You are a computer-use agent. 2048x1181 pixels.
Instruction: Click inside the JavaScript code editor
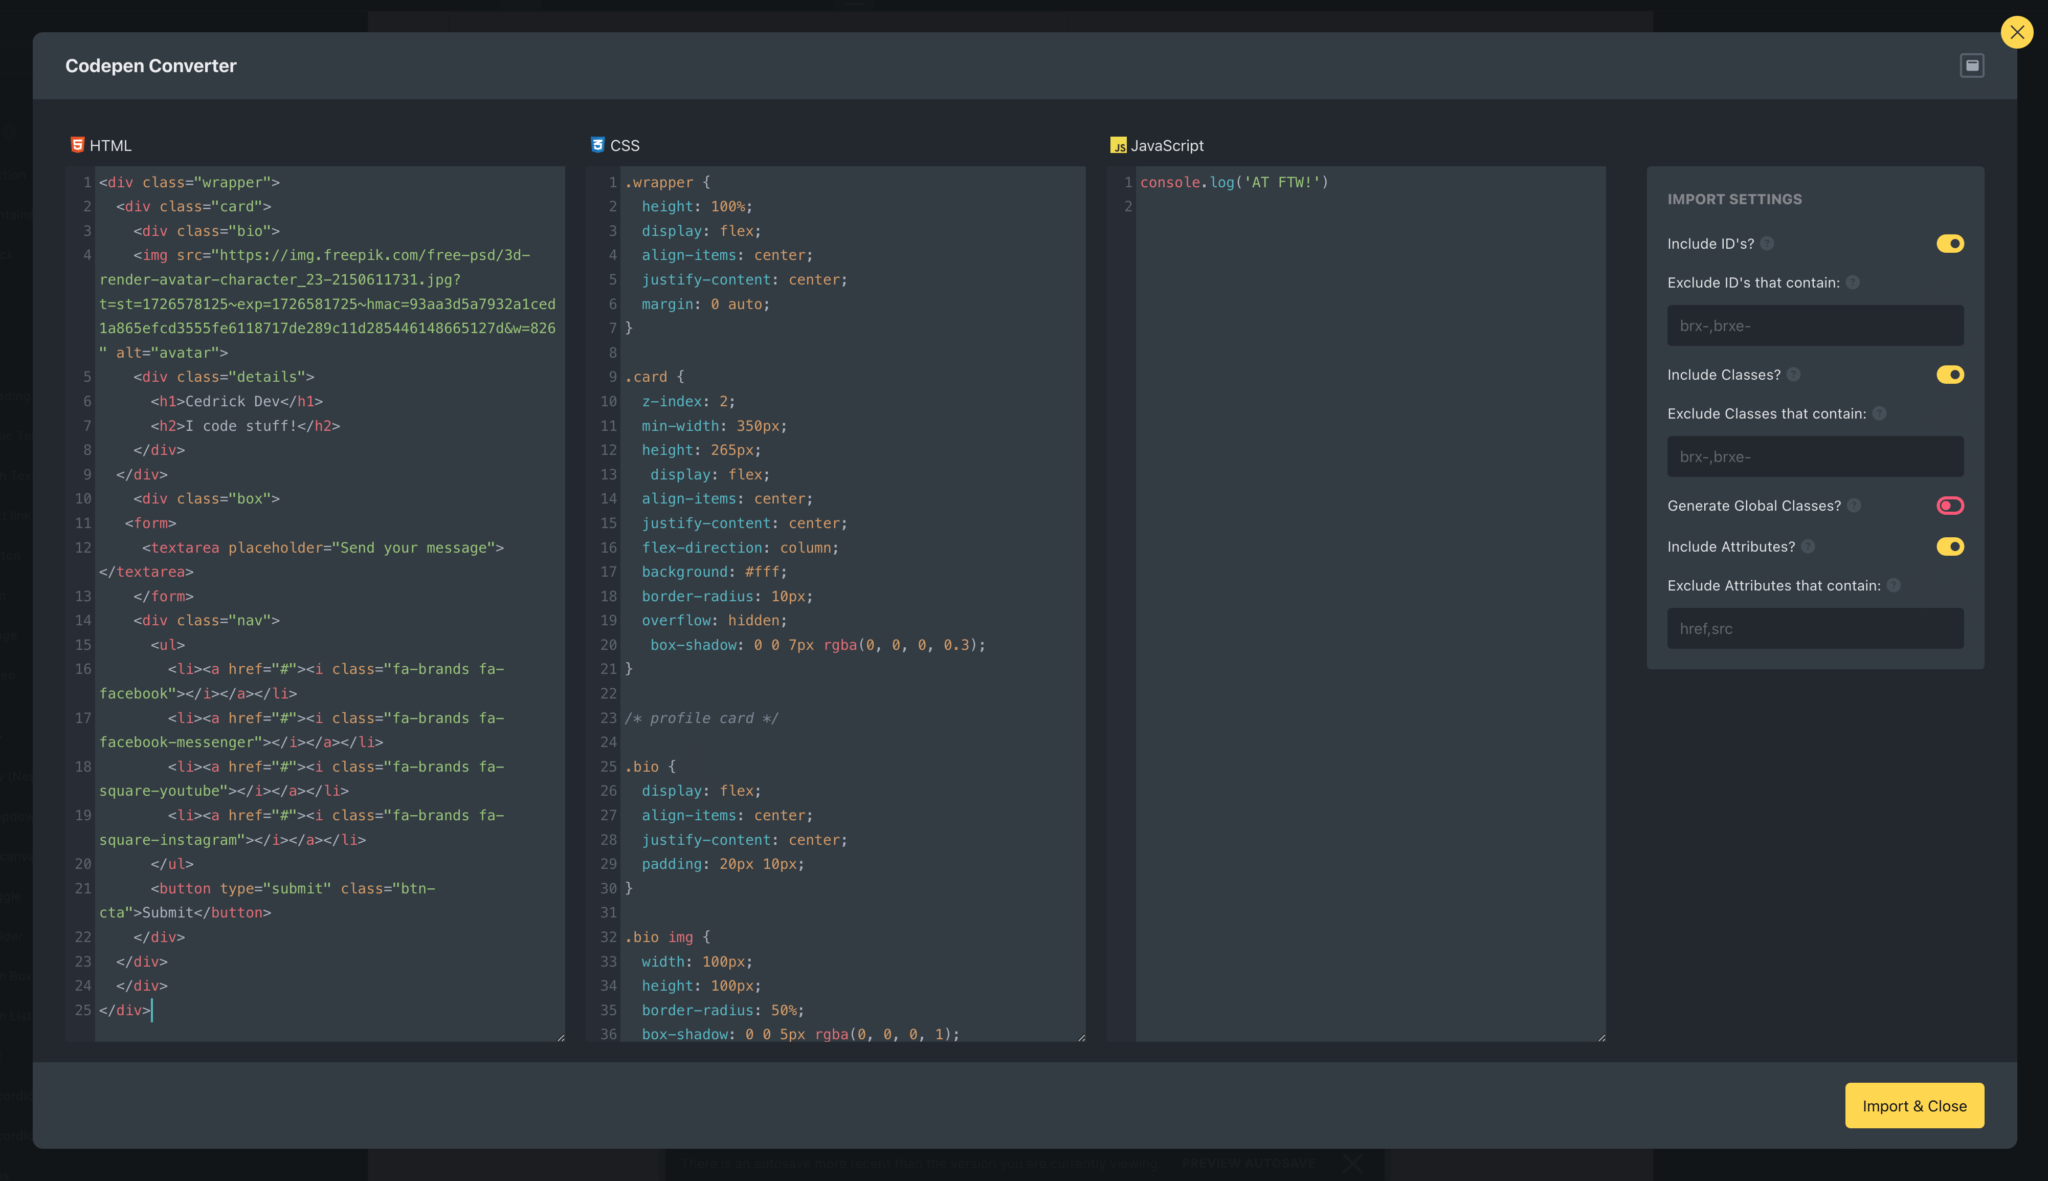pyautogui.click(x=1370, y=600)
